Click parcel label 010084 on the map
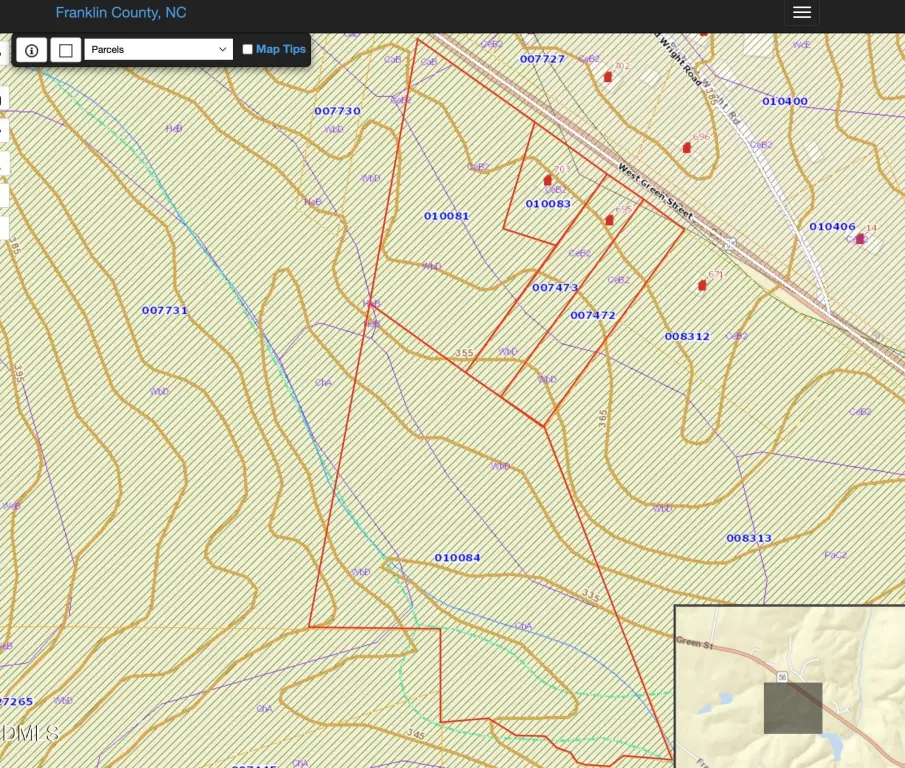 tap(457, 557)
